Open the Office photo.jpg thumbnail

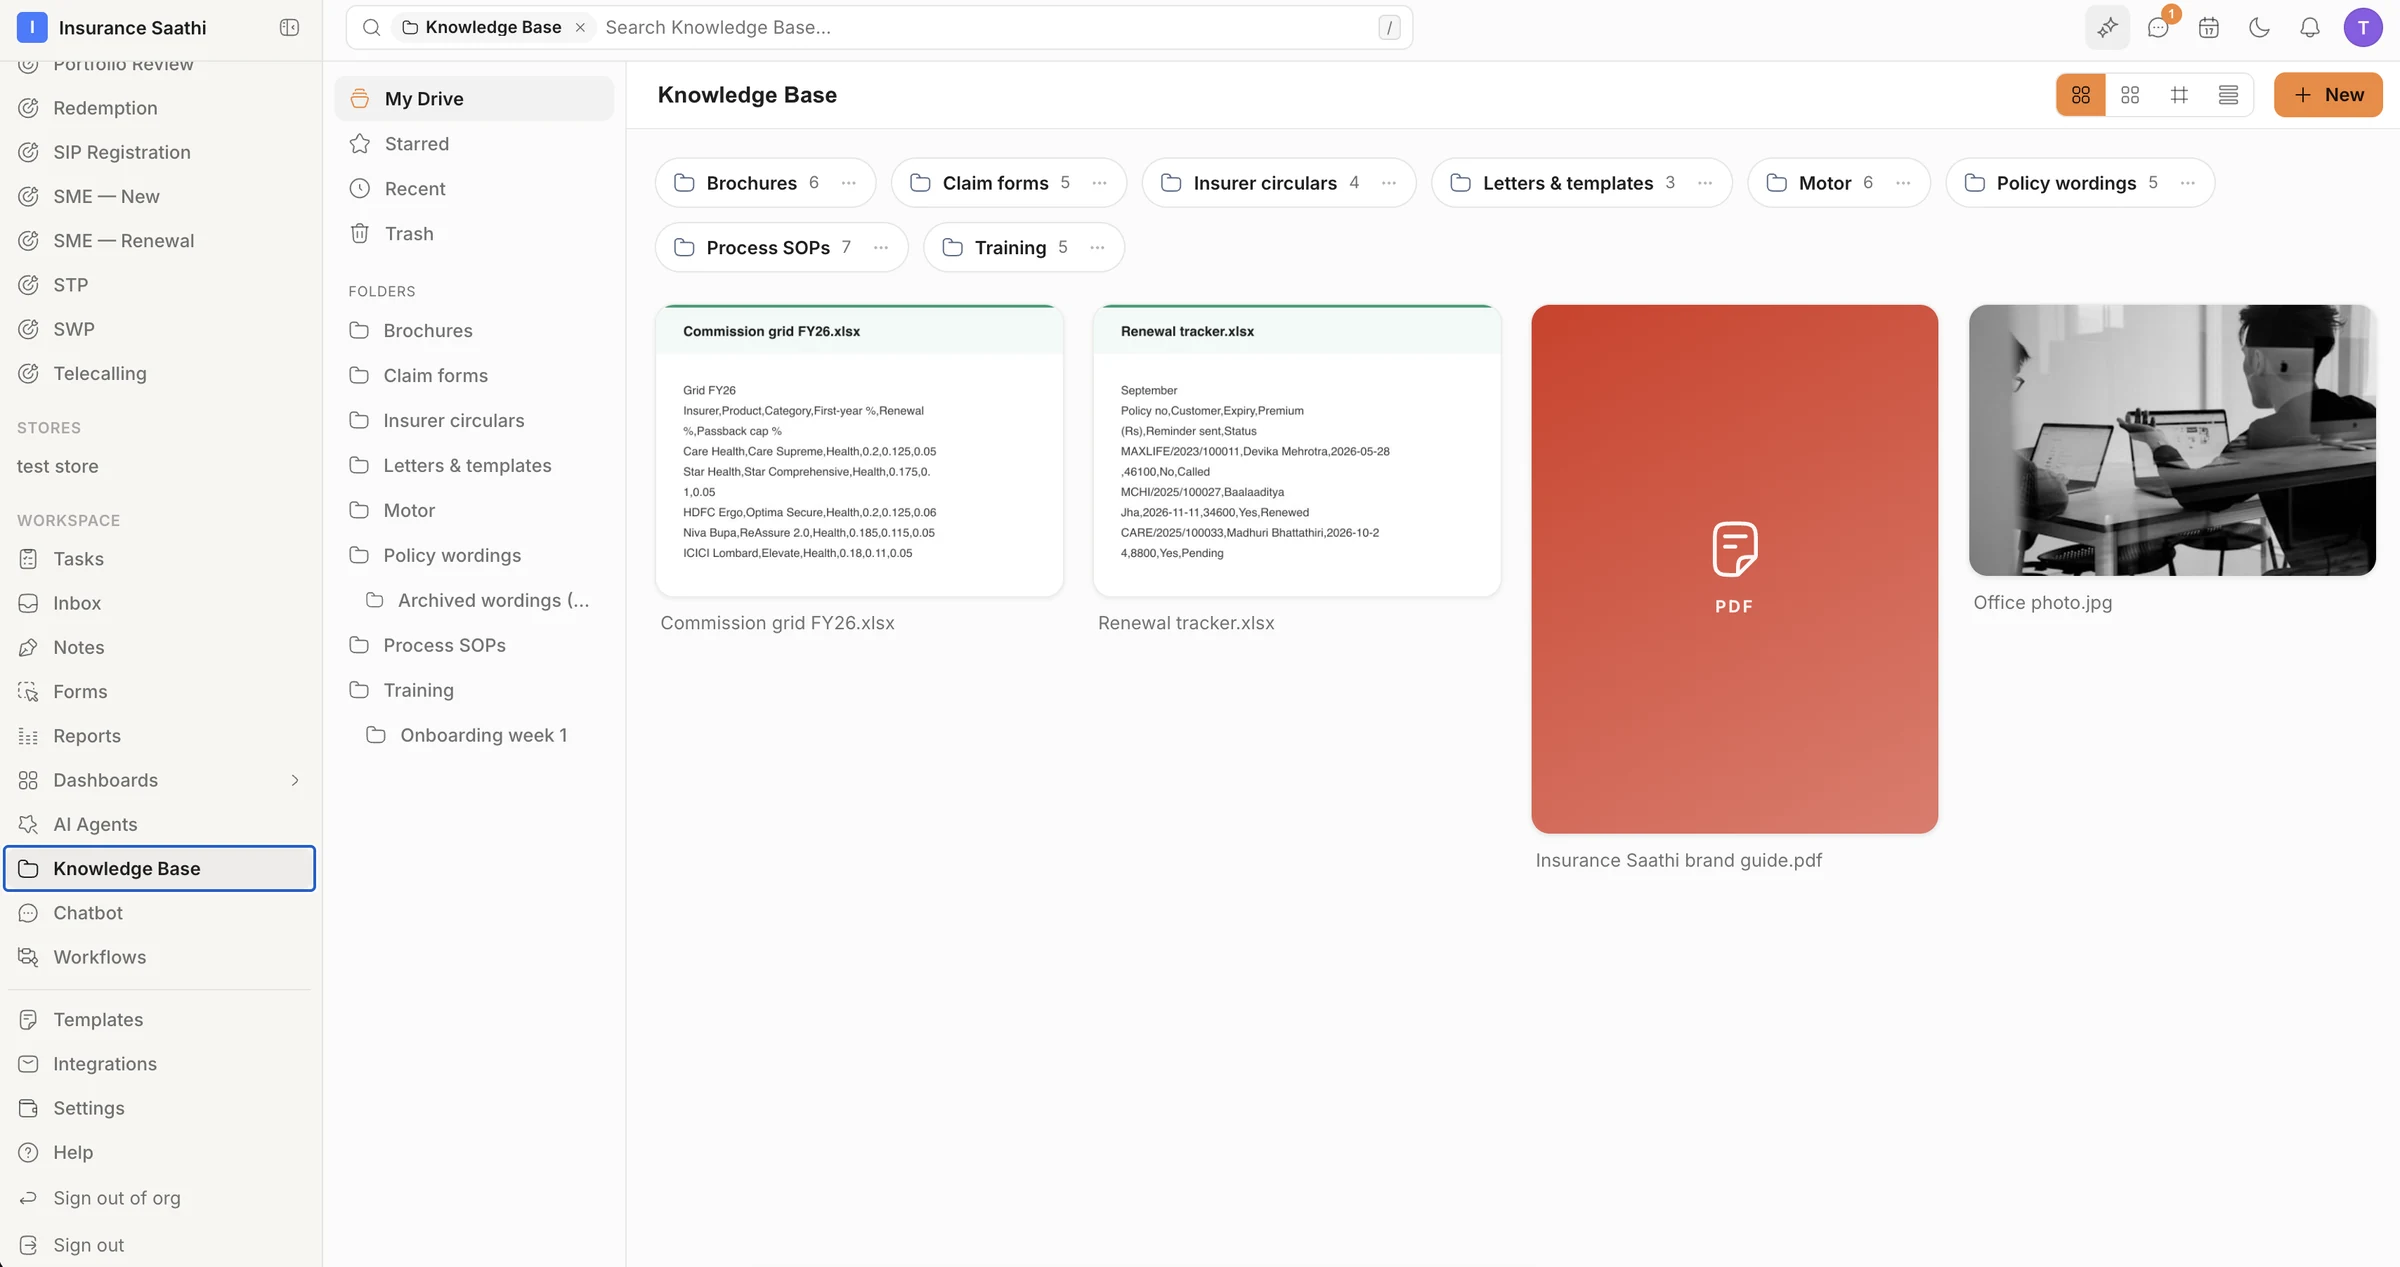[x=2172, y=440]
